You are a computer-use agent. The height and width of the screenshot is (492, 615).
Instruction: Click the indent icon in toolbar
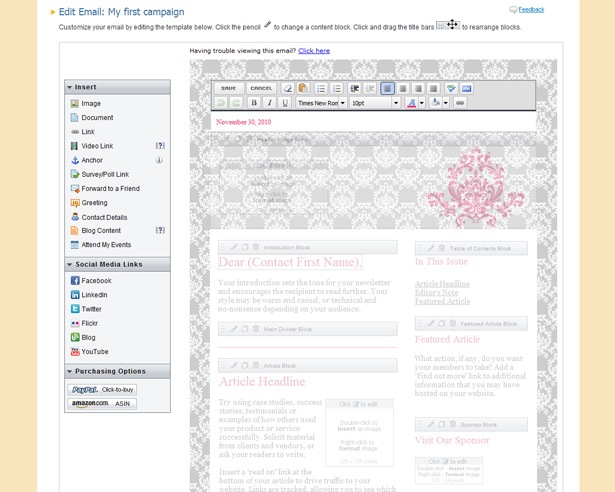point(370,89)
